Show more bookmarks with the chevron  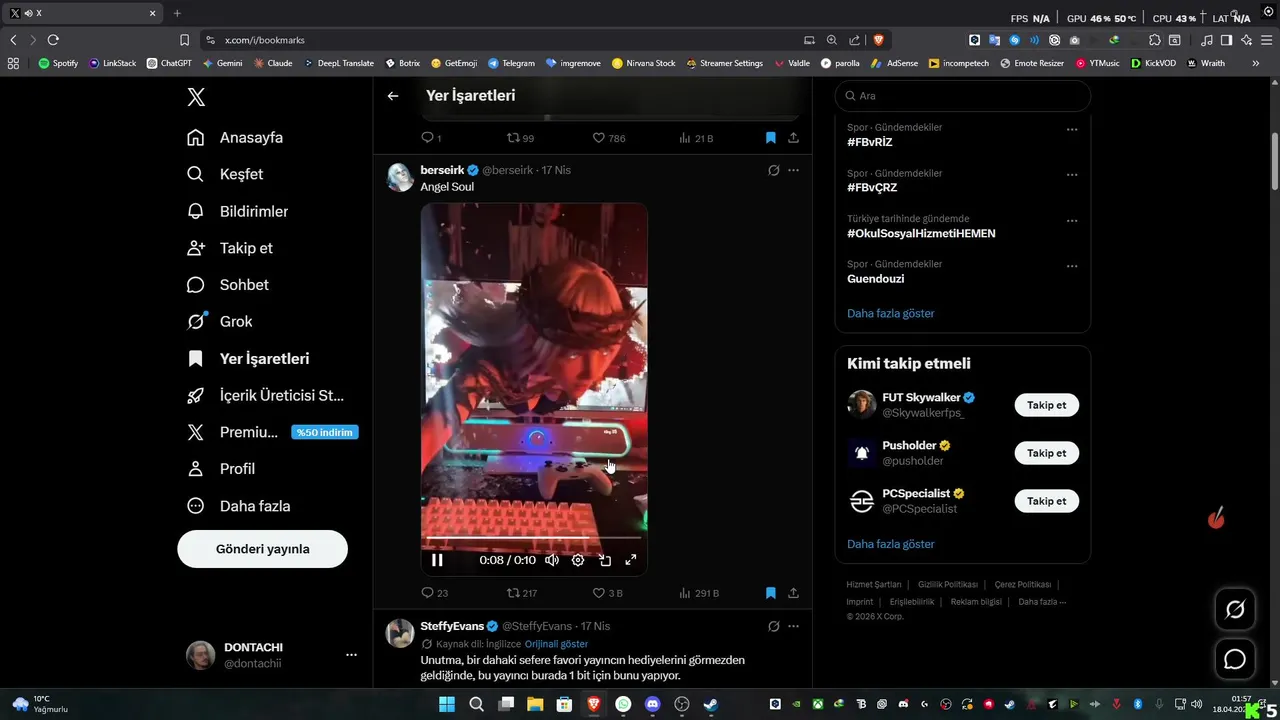[x=1256, y=63]
